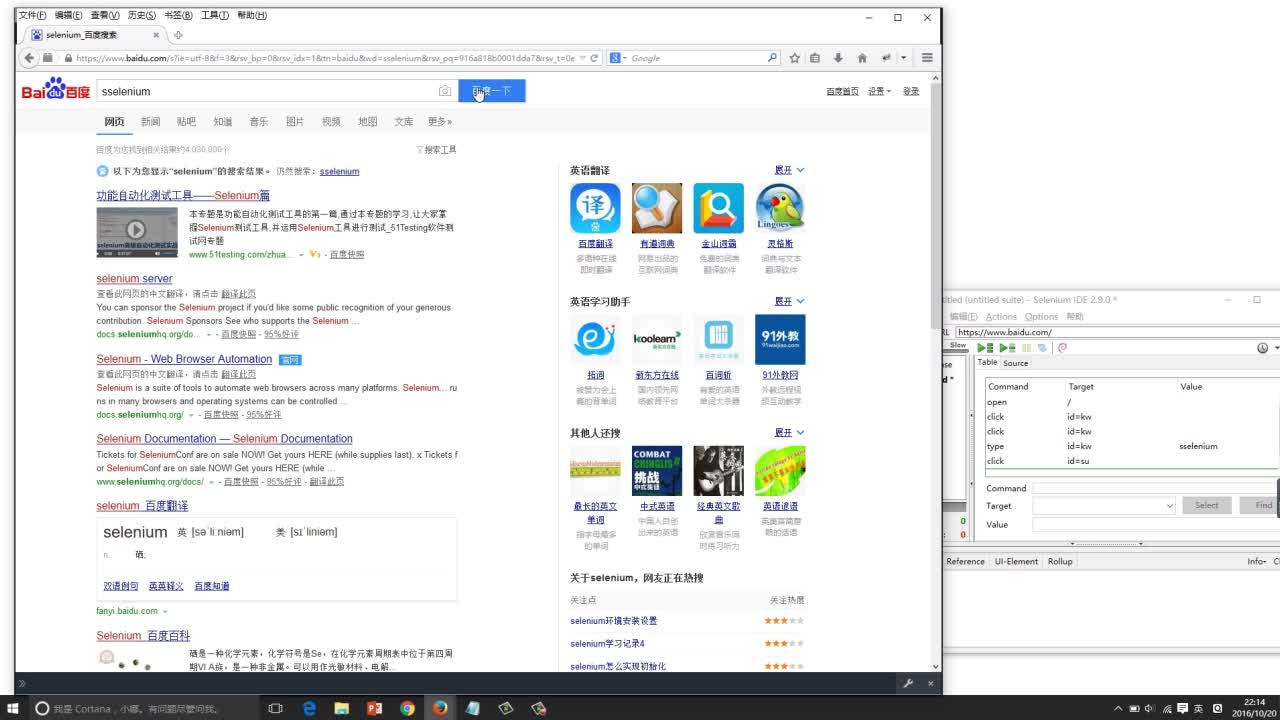The height and width of the screenshot is (720, 1280).
Task: Click Windows Start button
Action: 12,708
